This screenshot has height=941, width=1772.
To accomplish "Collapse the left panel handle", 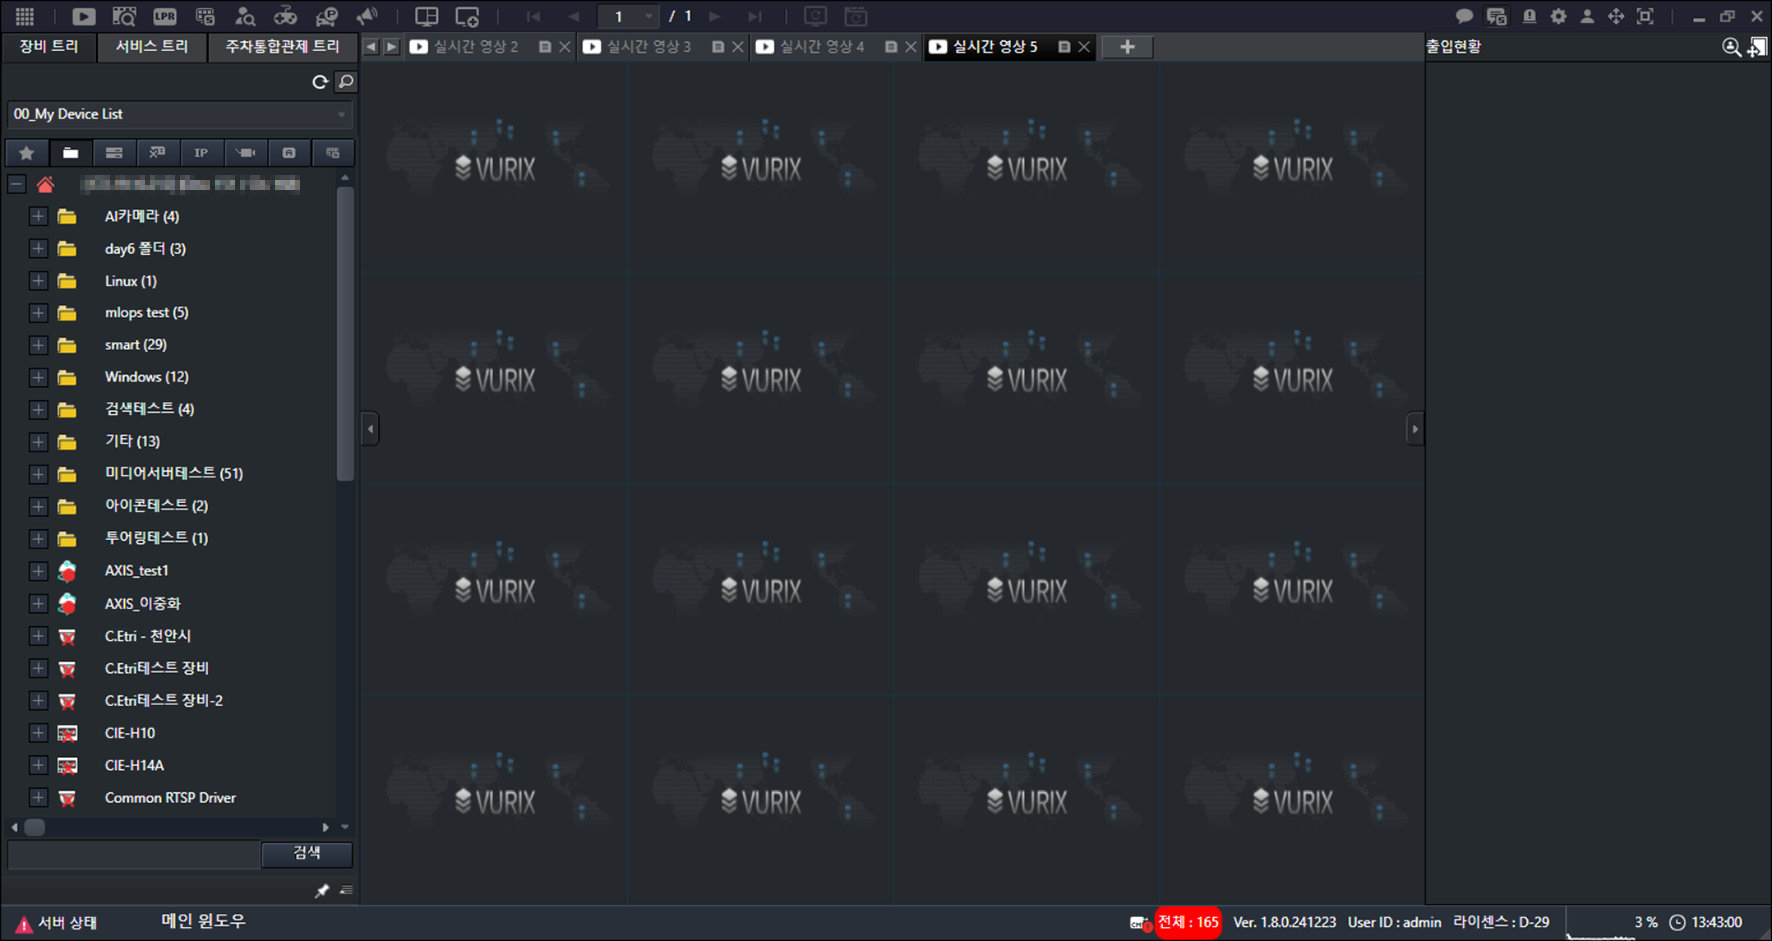I will 370,429.
